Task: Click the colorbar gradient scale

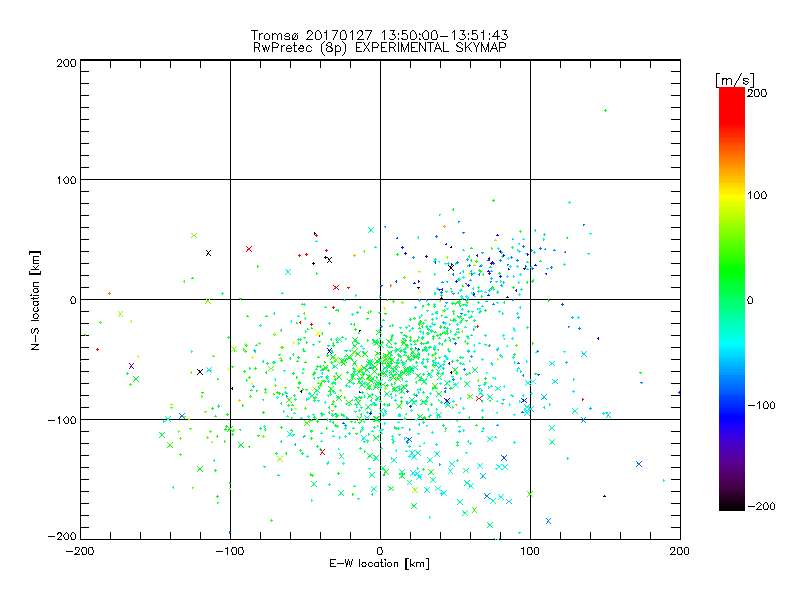Action: coord(732,299)
